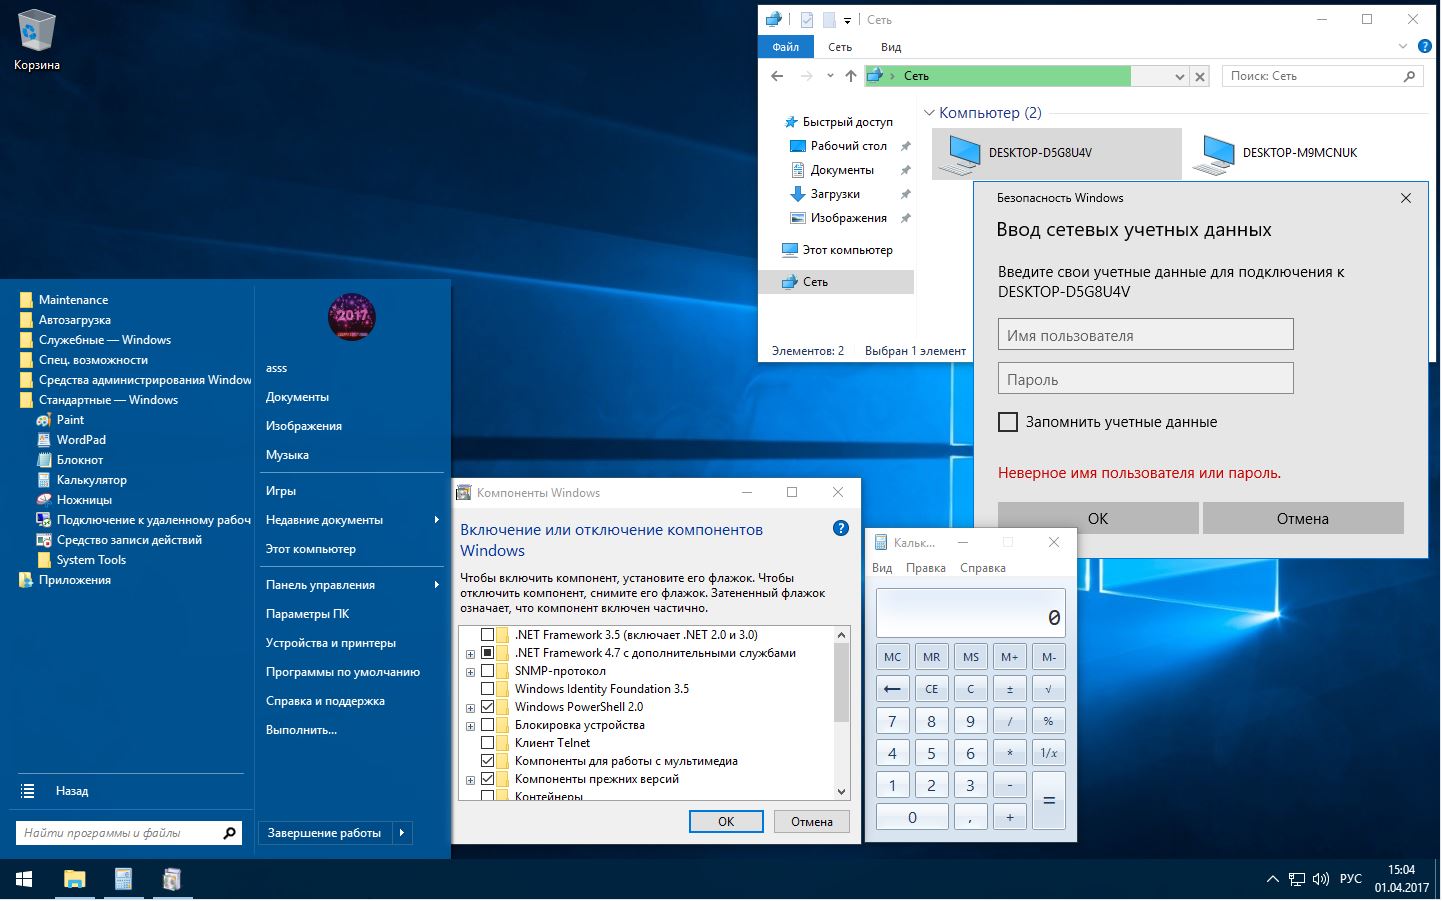Refresh or stop loading in Explorer address bar
The image size is (1442, 901).
point(1200,76)
